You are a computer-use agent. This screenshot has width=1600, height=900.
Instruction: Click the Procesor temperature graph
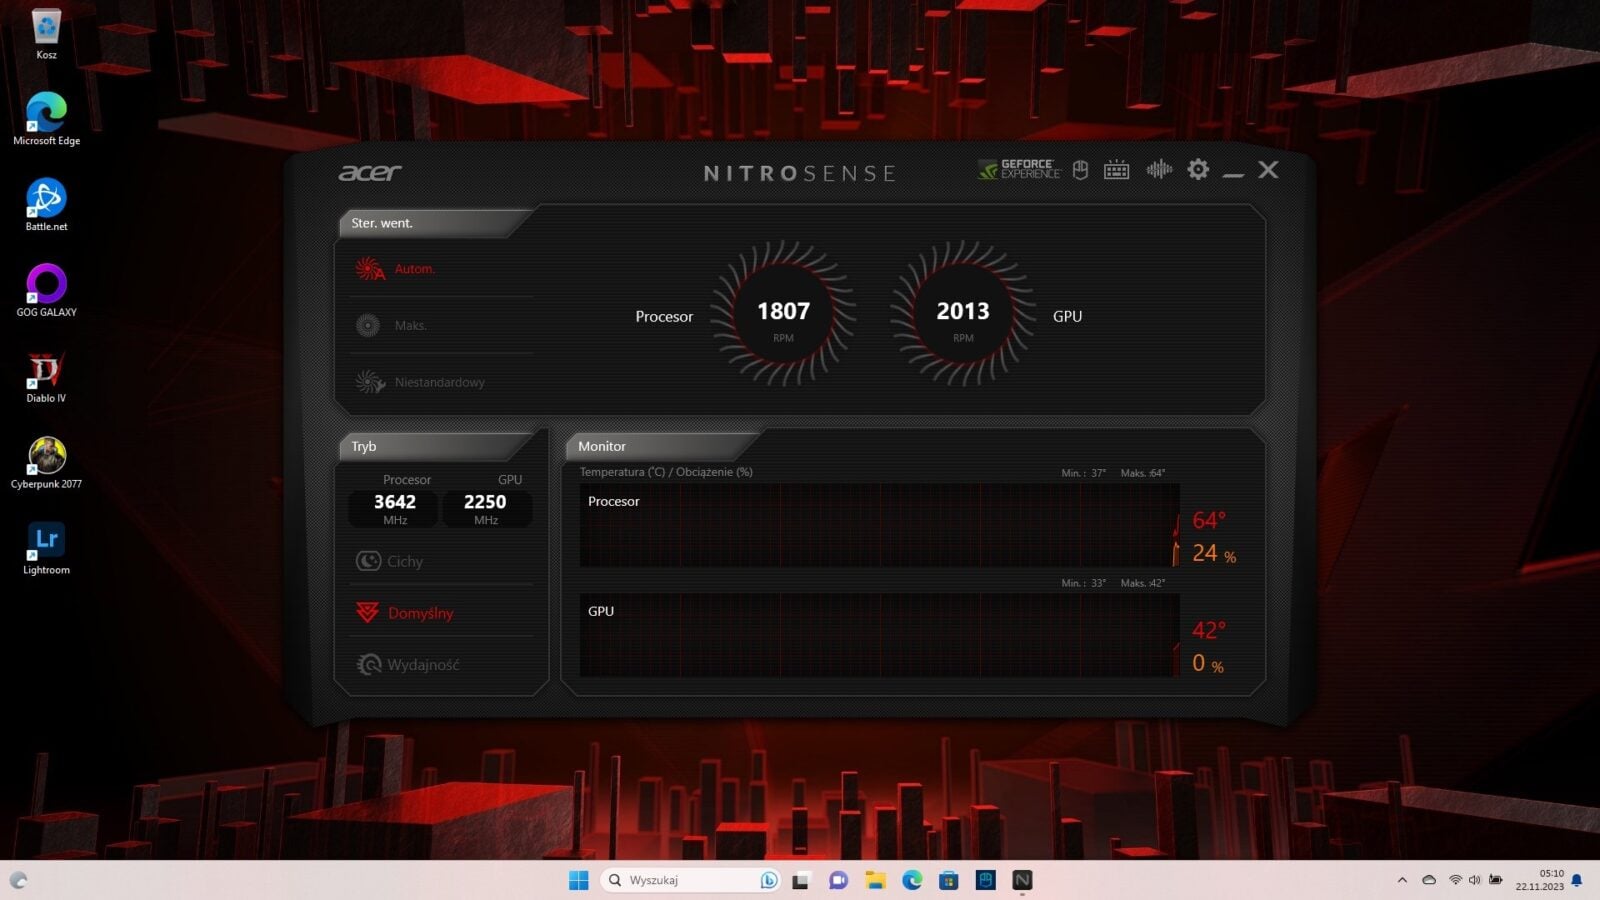[x=879, y=526]
